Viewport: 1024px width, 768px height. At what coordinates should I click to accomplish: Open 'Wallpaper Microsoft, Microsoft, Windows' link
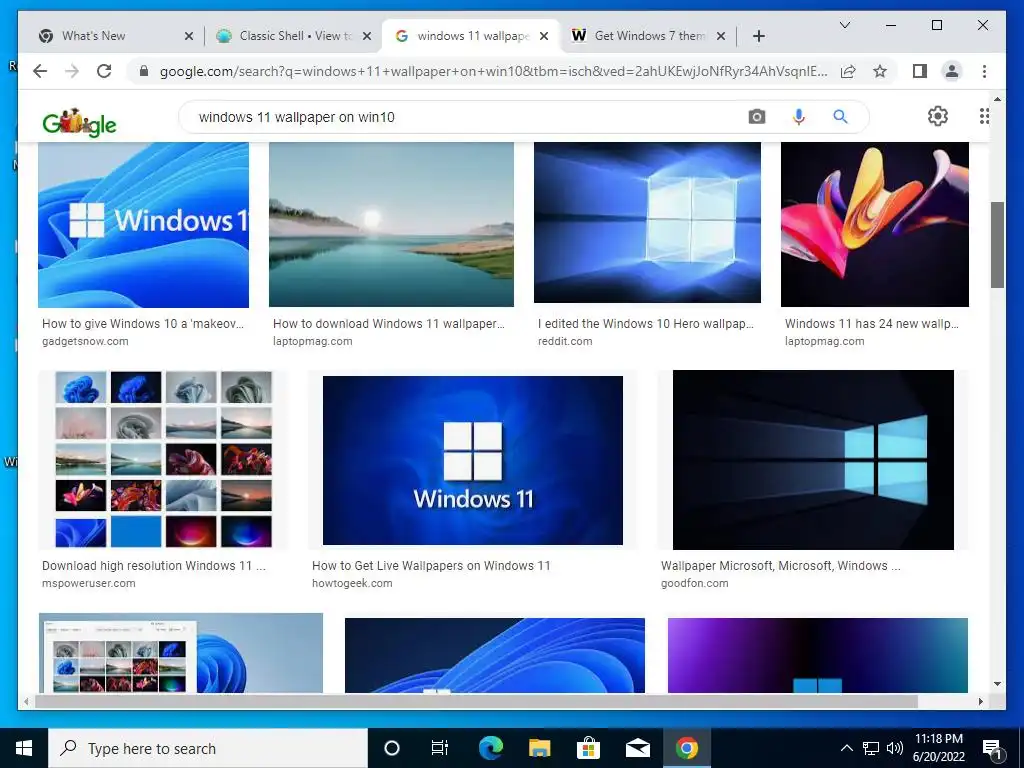(x=780, y=566)
